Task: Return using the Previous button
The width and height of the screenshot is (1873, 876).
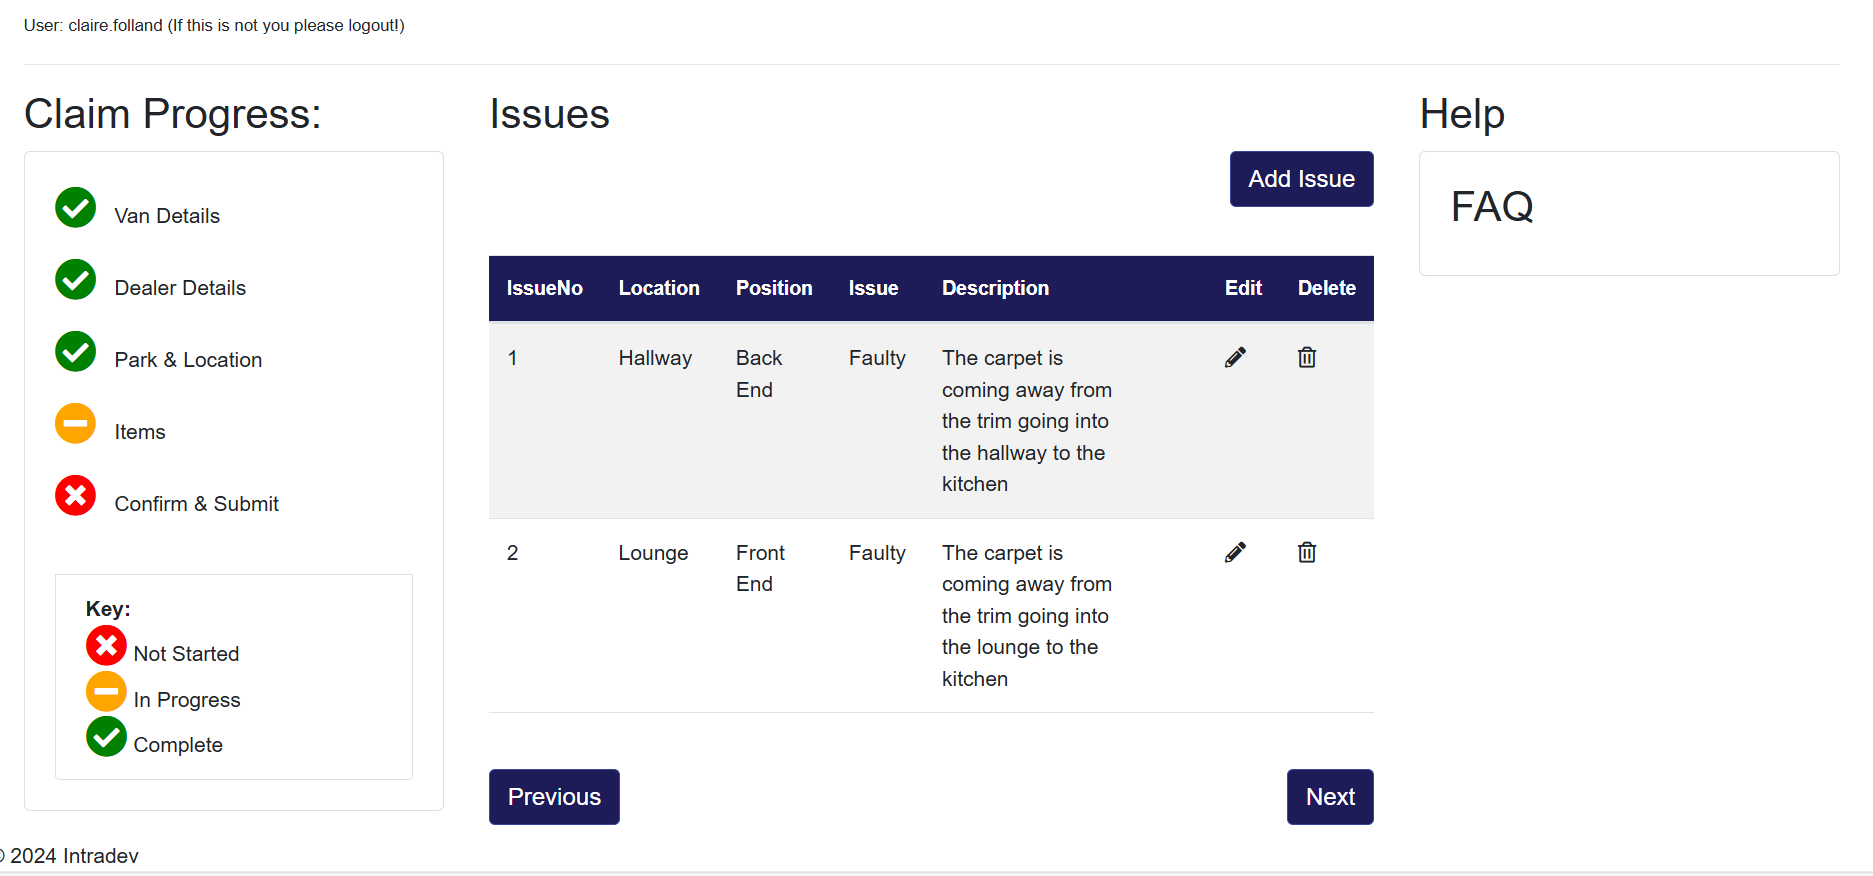Action: (554, 797)
